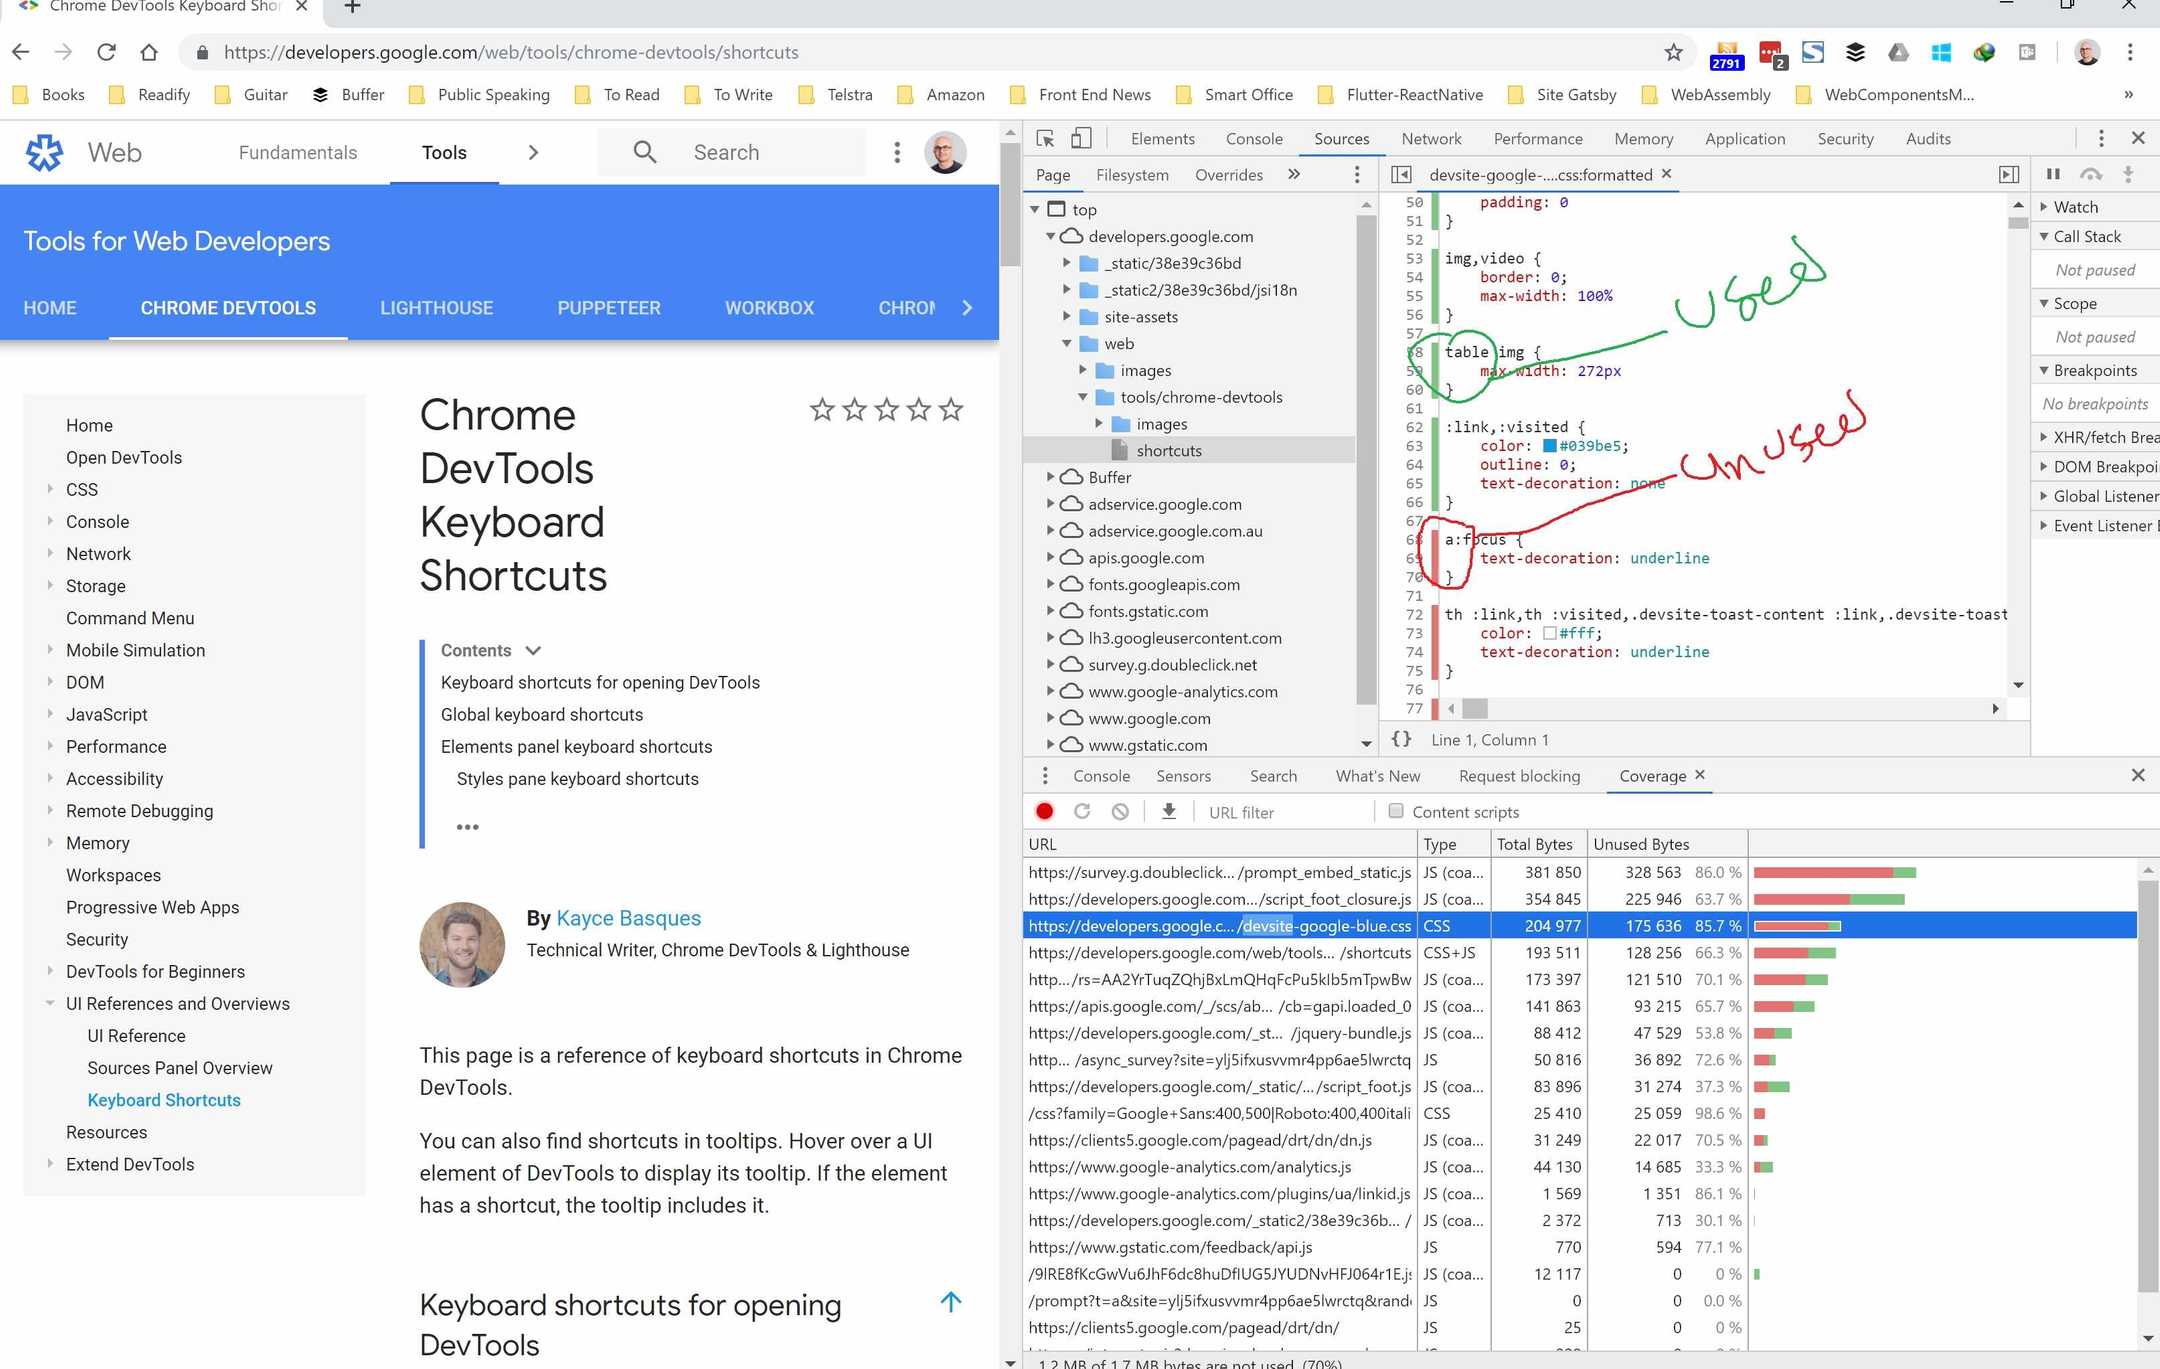2160x1369 pixels.
Task: Toggle device toolbar icon in DevTools
Action: click(x=1081, y=139)
